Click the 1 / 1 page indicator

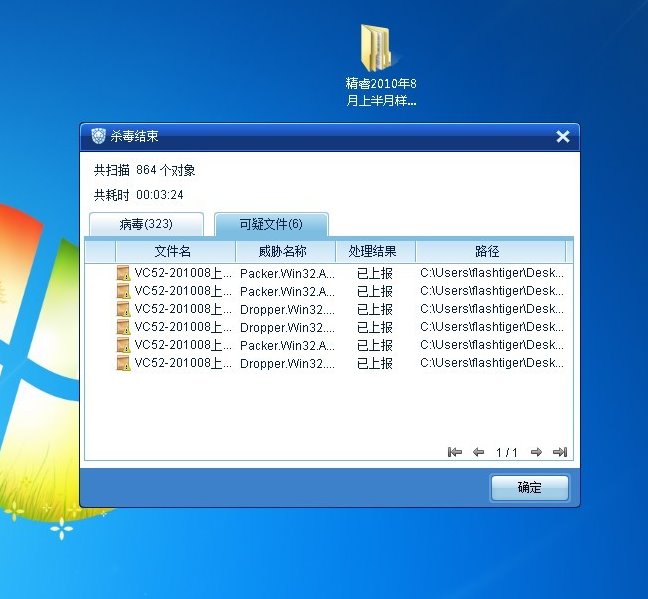[507, 452]
